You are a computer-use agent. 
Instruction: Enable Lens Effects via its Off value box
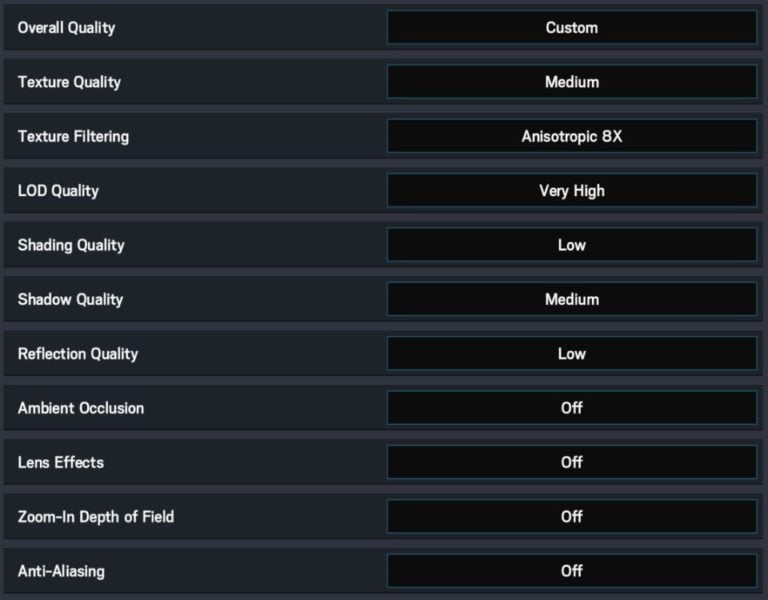point(571,462)
